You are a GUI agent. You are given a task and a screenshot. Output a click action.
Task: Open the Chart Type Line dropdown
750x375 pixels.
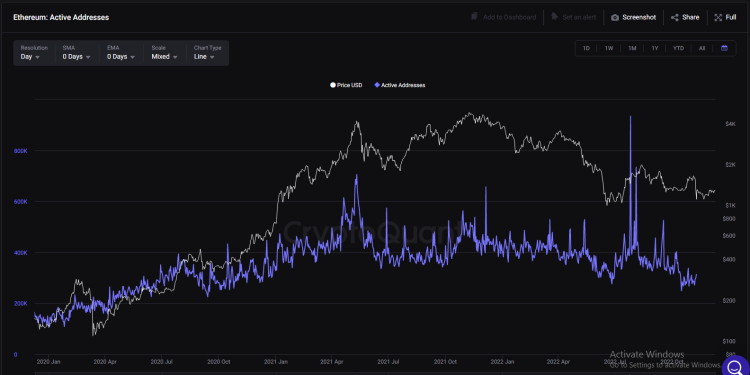[208, 53]
